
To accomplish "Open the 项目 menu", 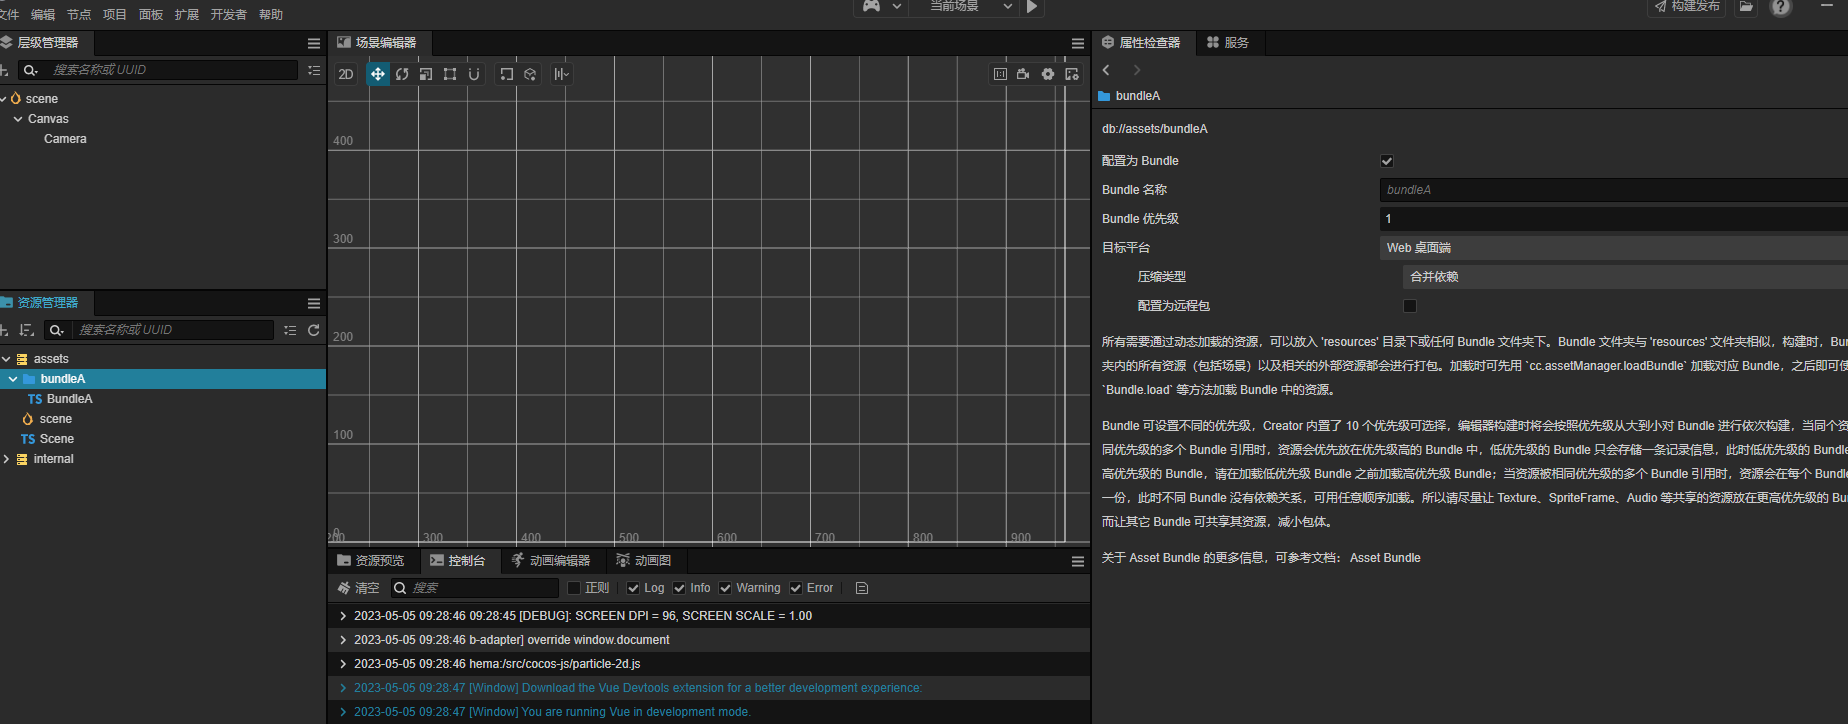I will coord(115,15).
